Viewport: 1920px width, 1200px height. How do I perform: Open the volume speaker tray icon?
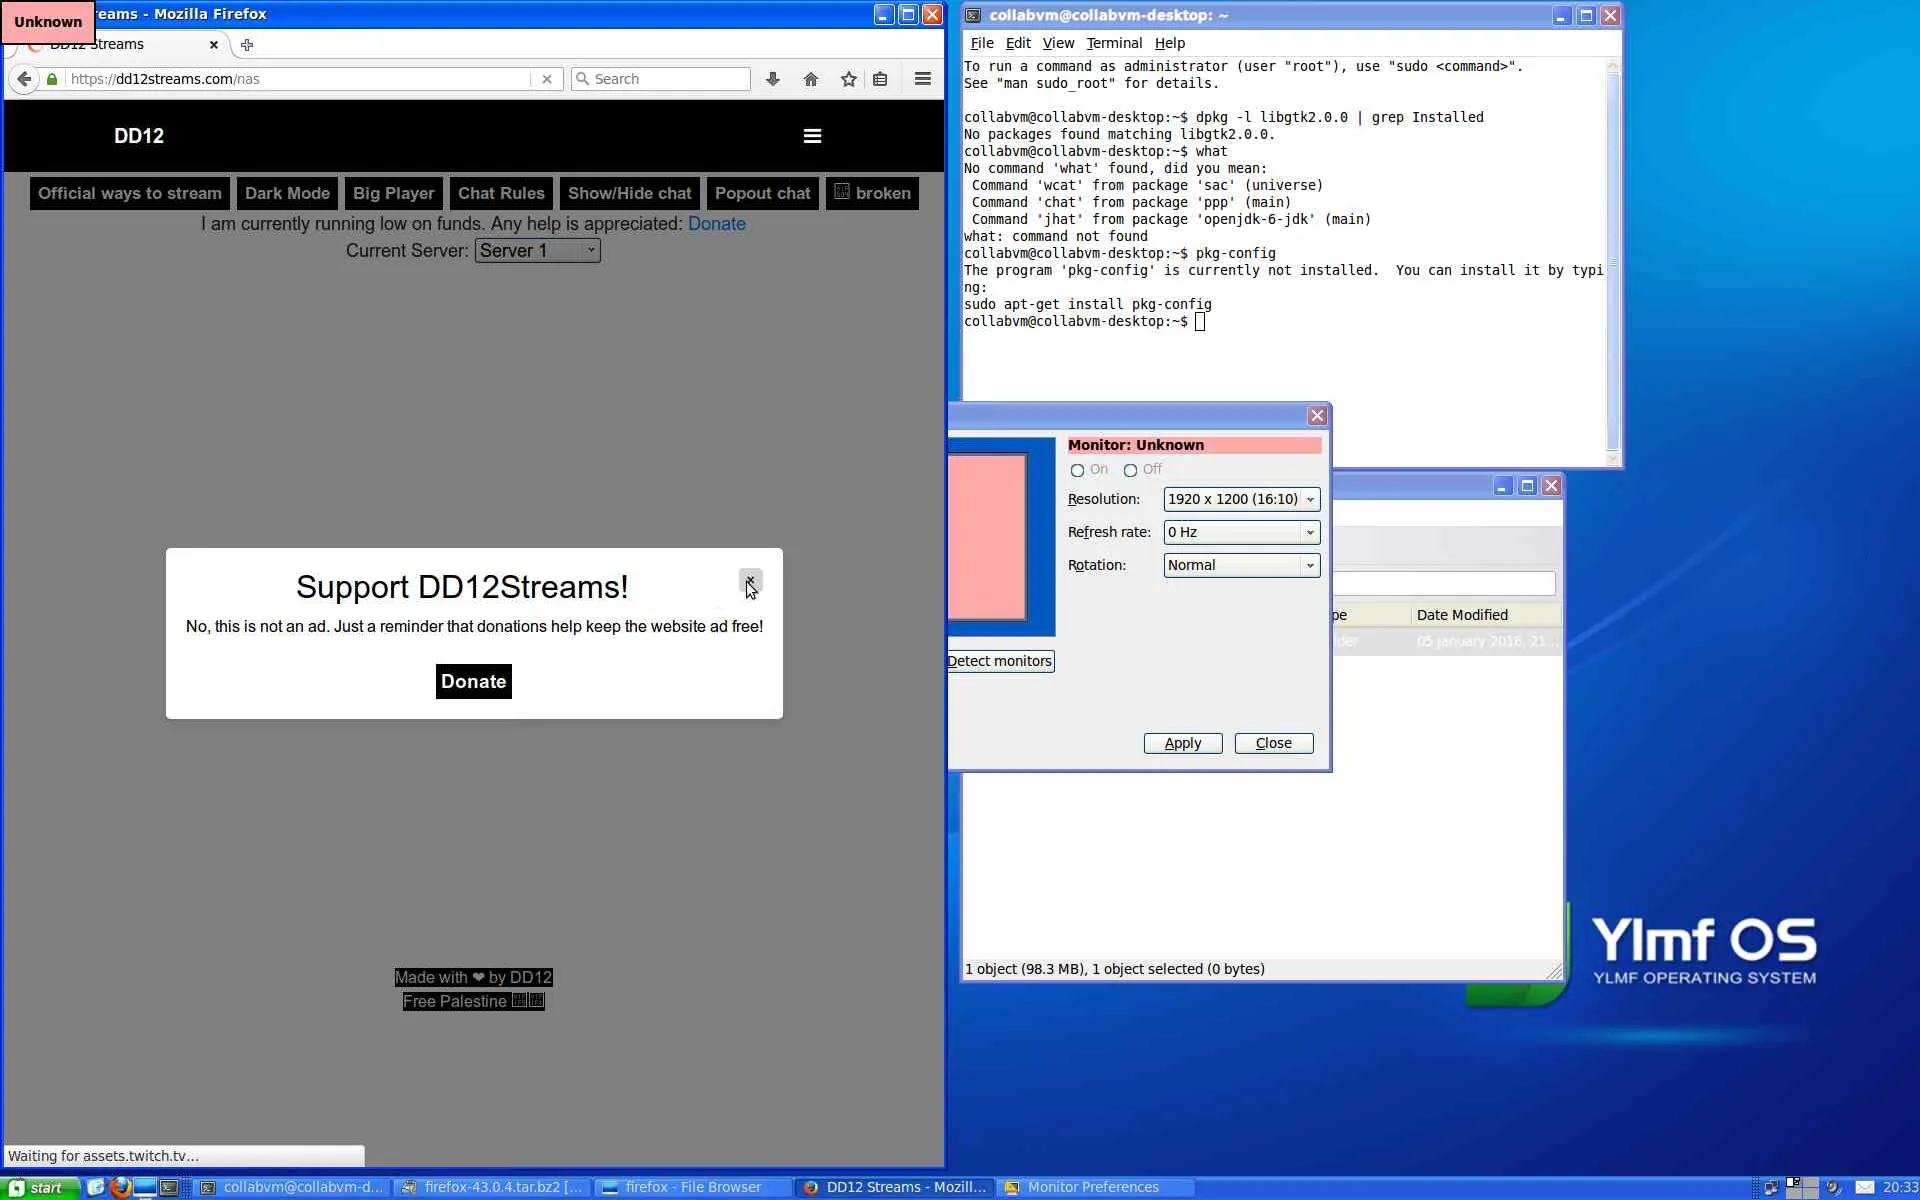tap(1833, 1187)
